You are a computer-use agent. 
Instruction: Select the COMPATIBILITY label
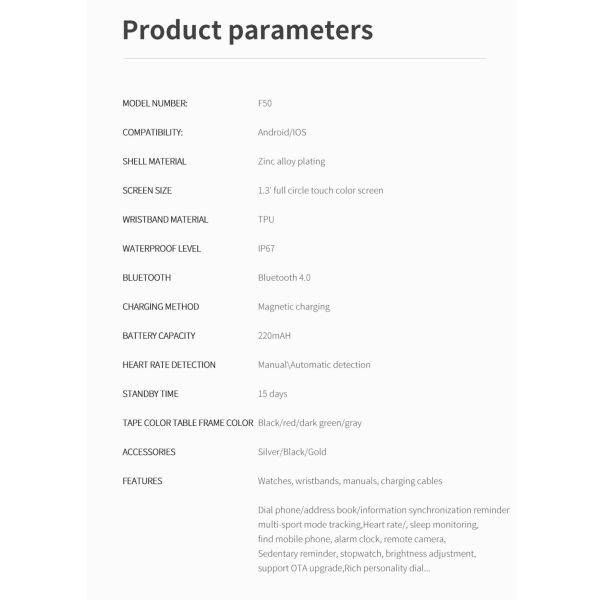click(152, 132)
